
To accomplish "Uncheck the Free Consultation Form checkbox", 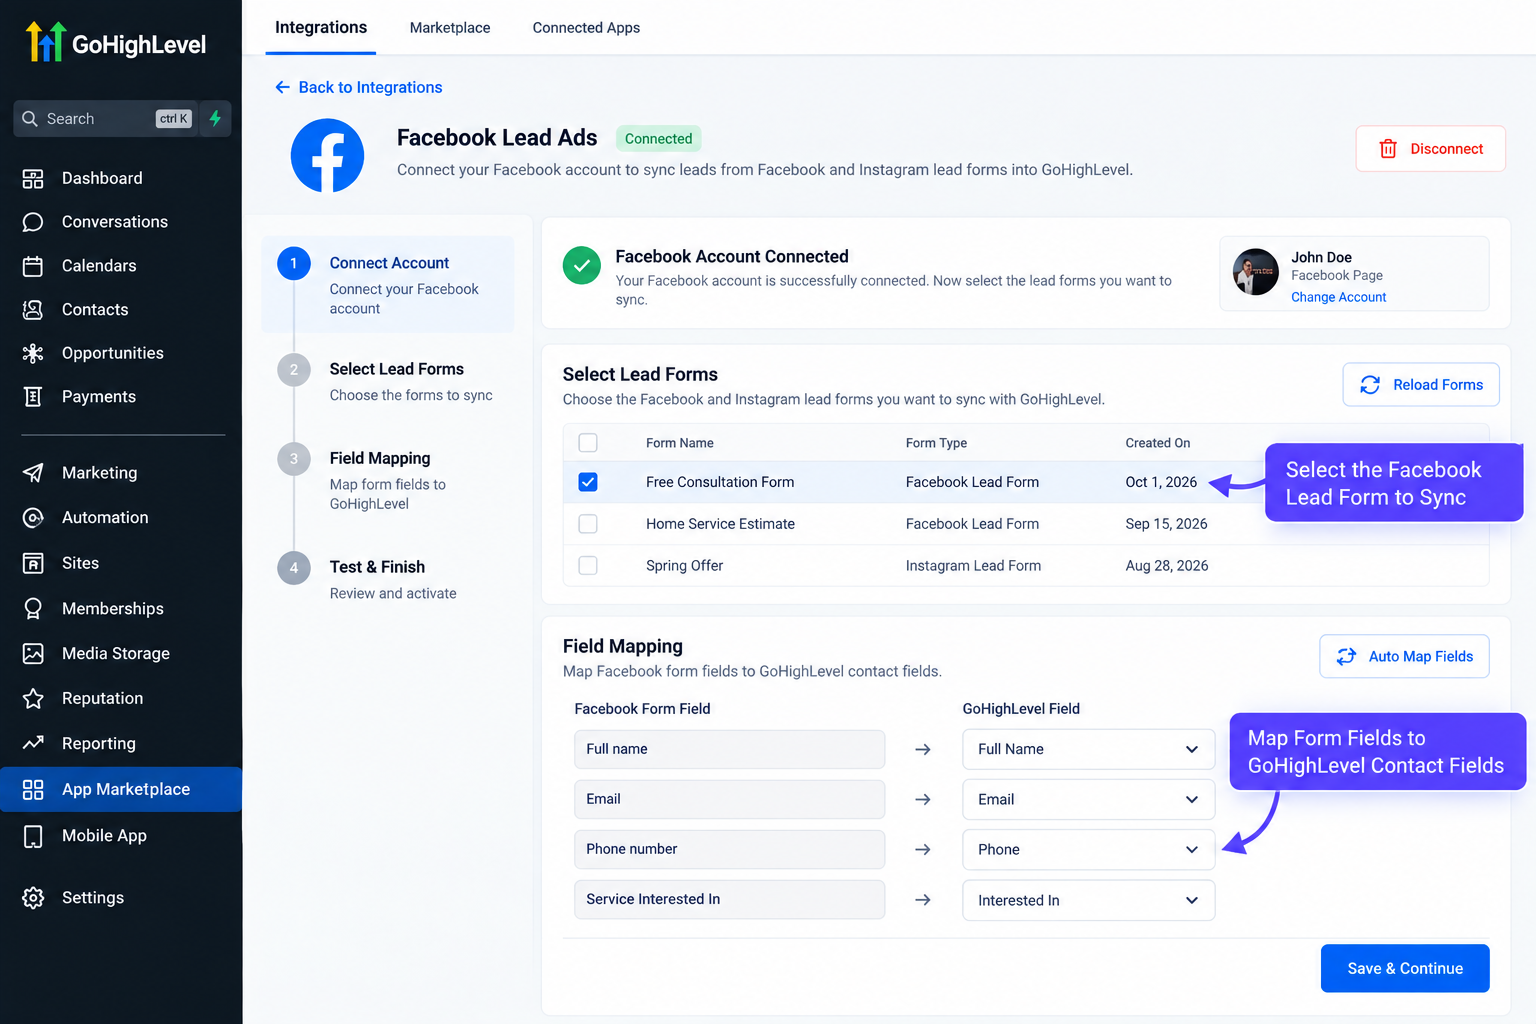I will tap(588, 482).
